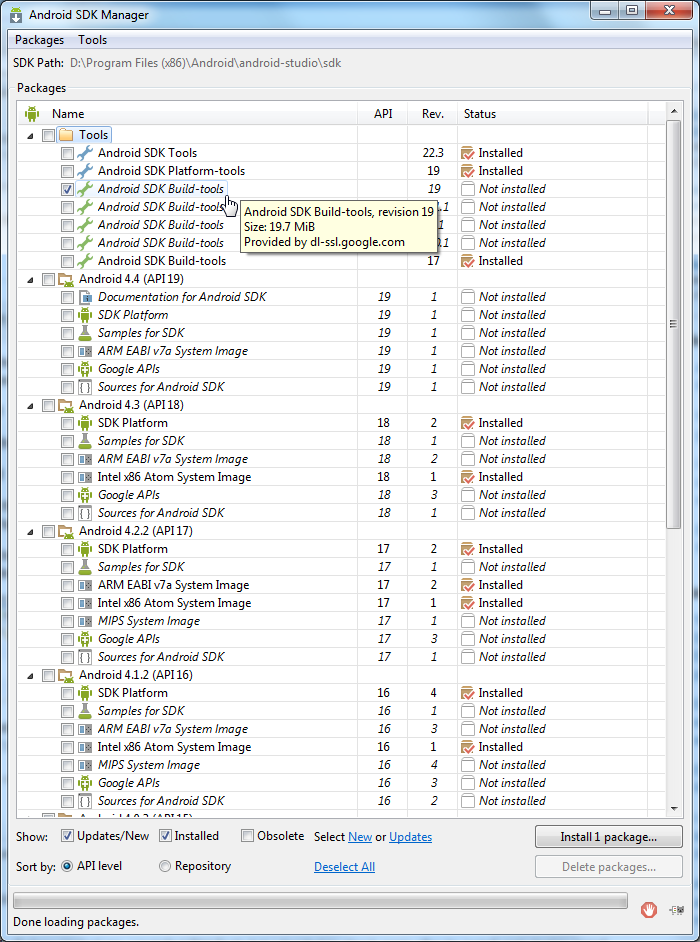Open the Tools menu
This screenshot has height=942, width=700.
tap(93, 40)
